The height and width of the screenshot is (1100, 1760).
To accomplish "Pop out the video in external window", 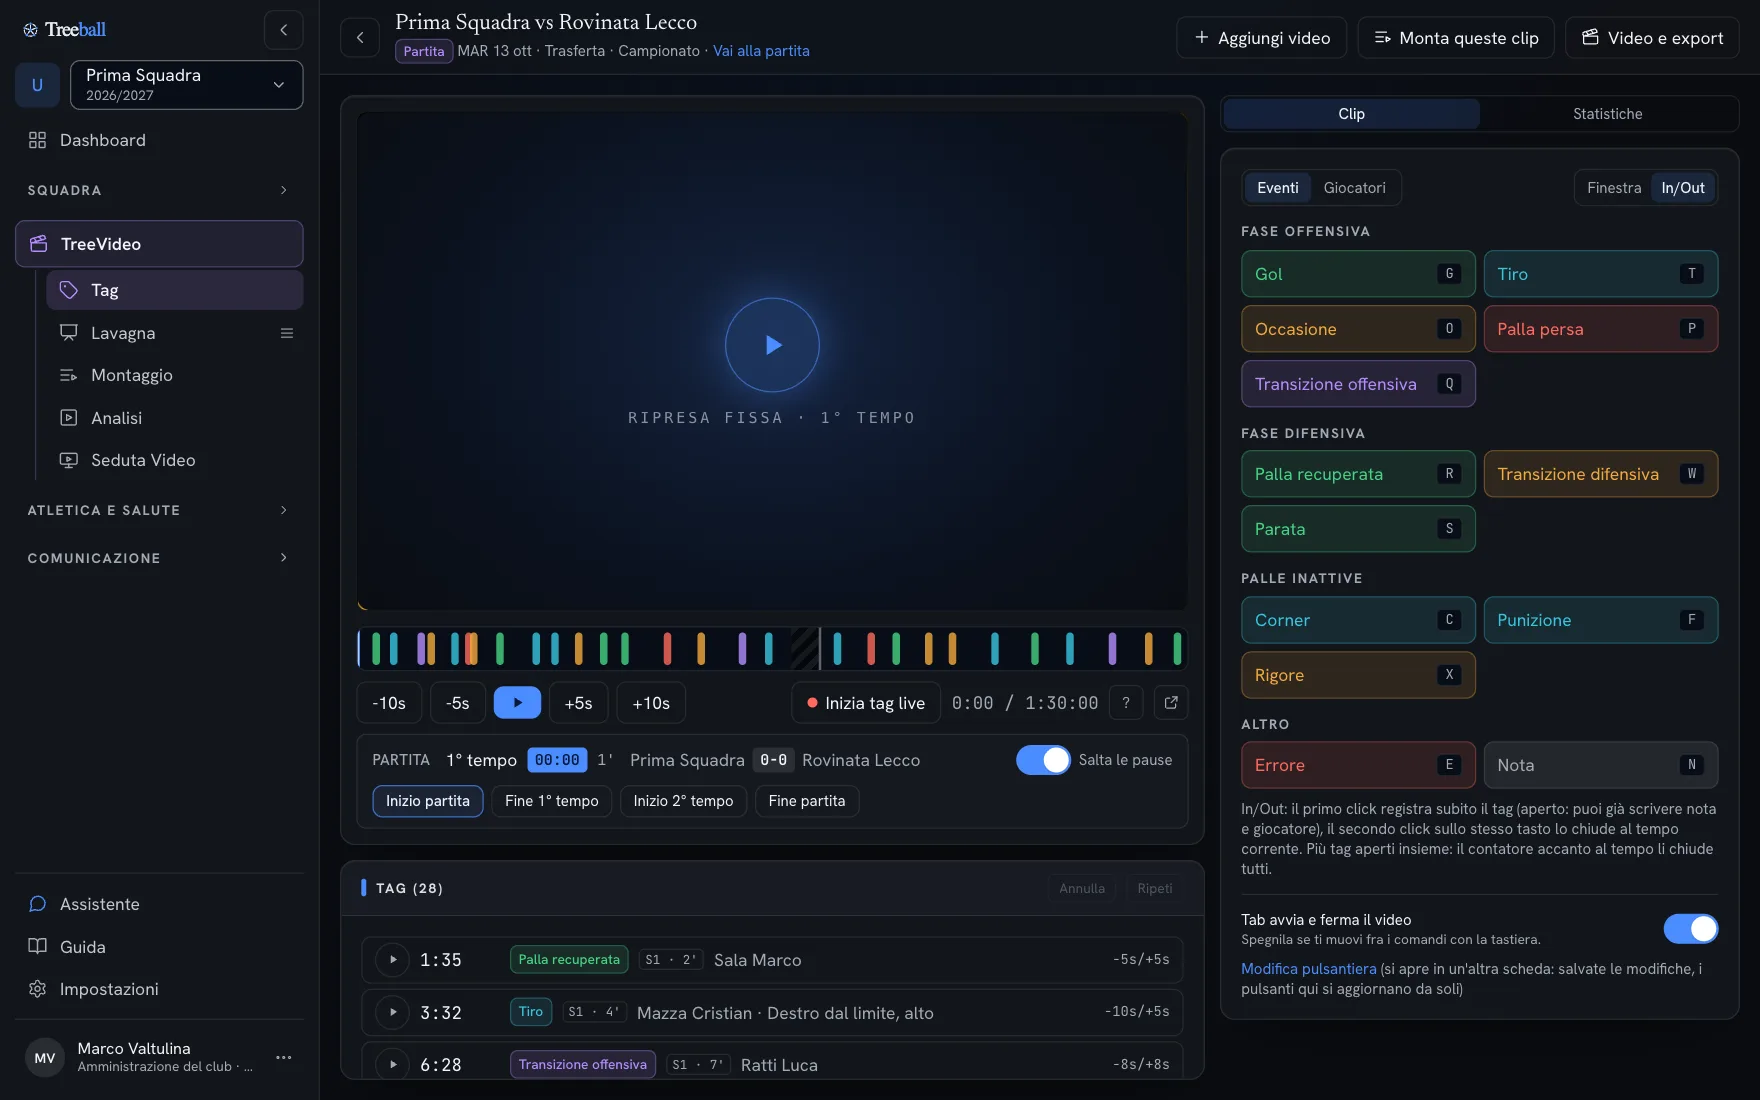I will click(x=1171, y=703).
